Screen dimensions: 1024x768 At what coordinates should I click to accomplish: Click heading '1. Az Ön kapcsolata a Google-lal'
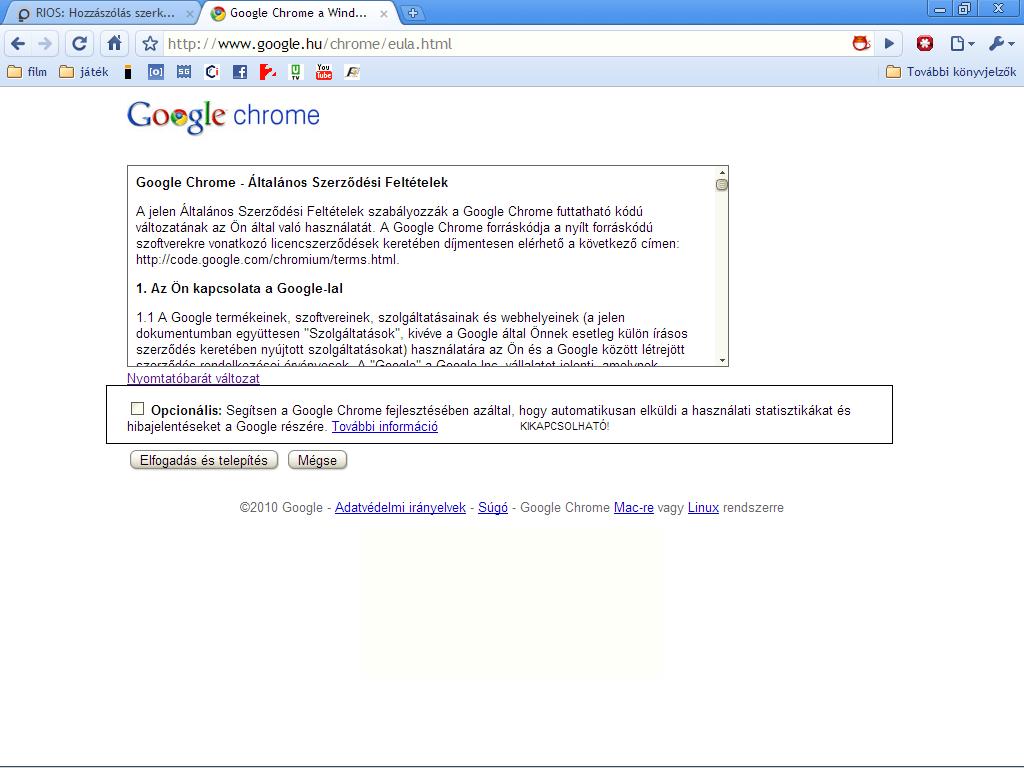(240, 289)
